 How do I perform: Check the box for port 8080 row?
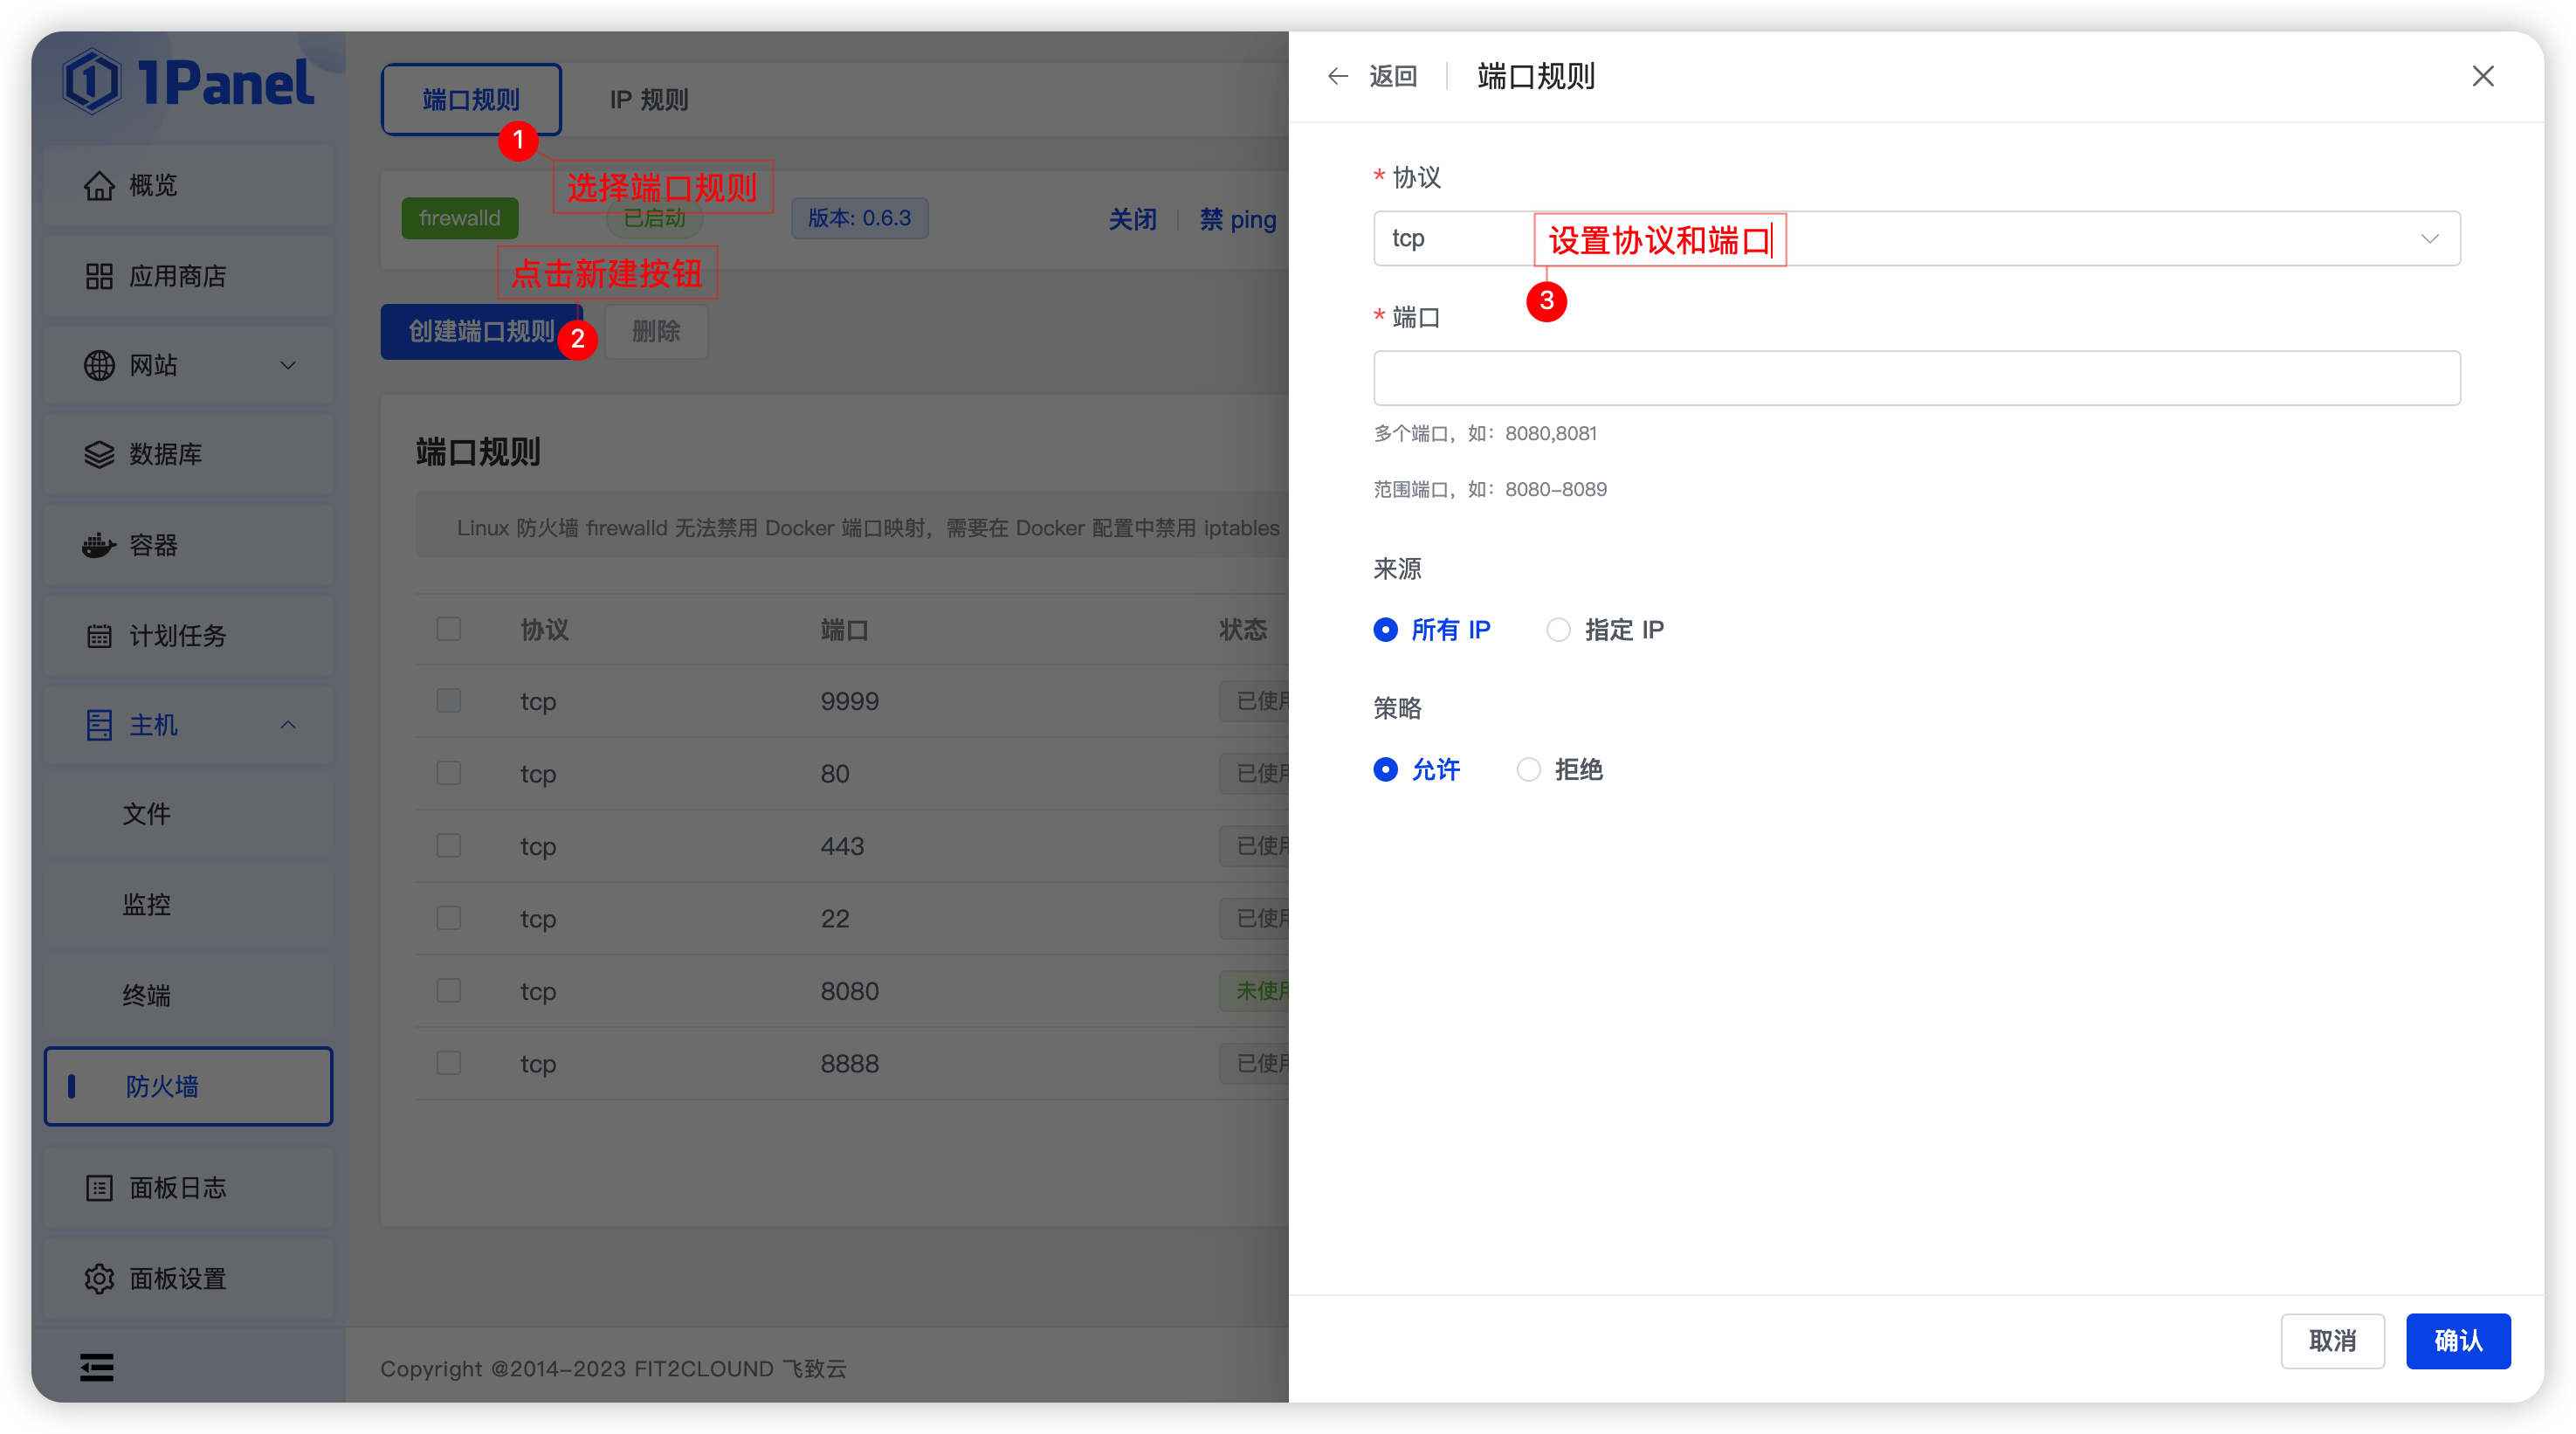click(x=449, y=990)
